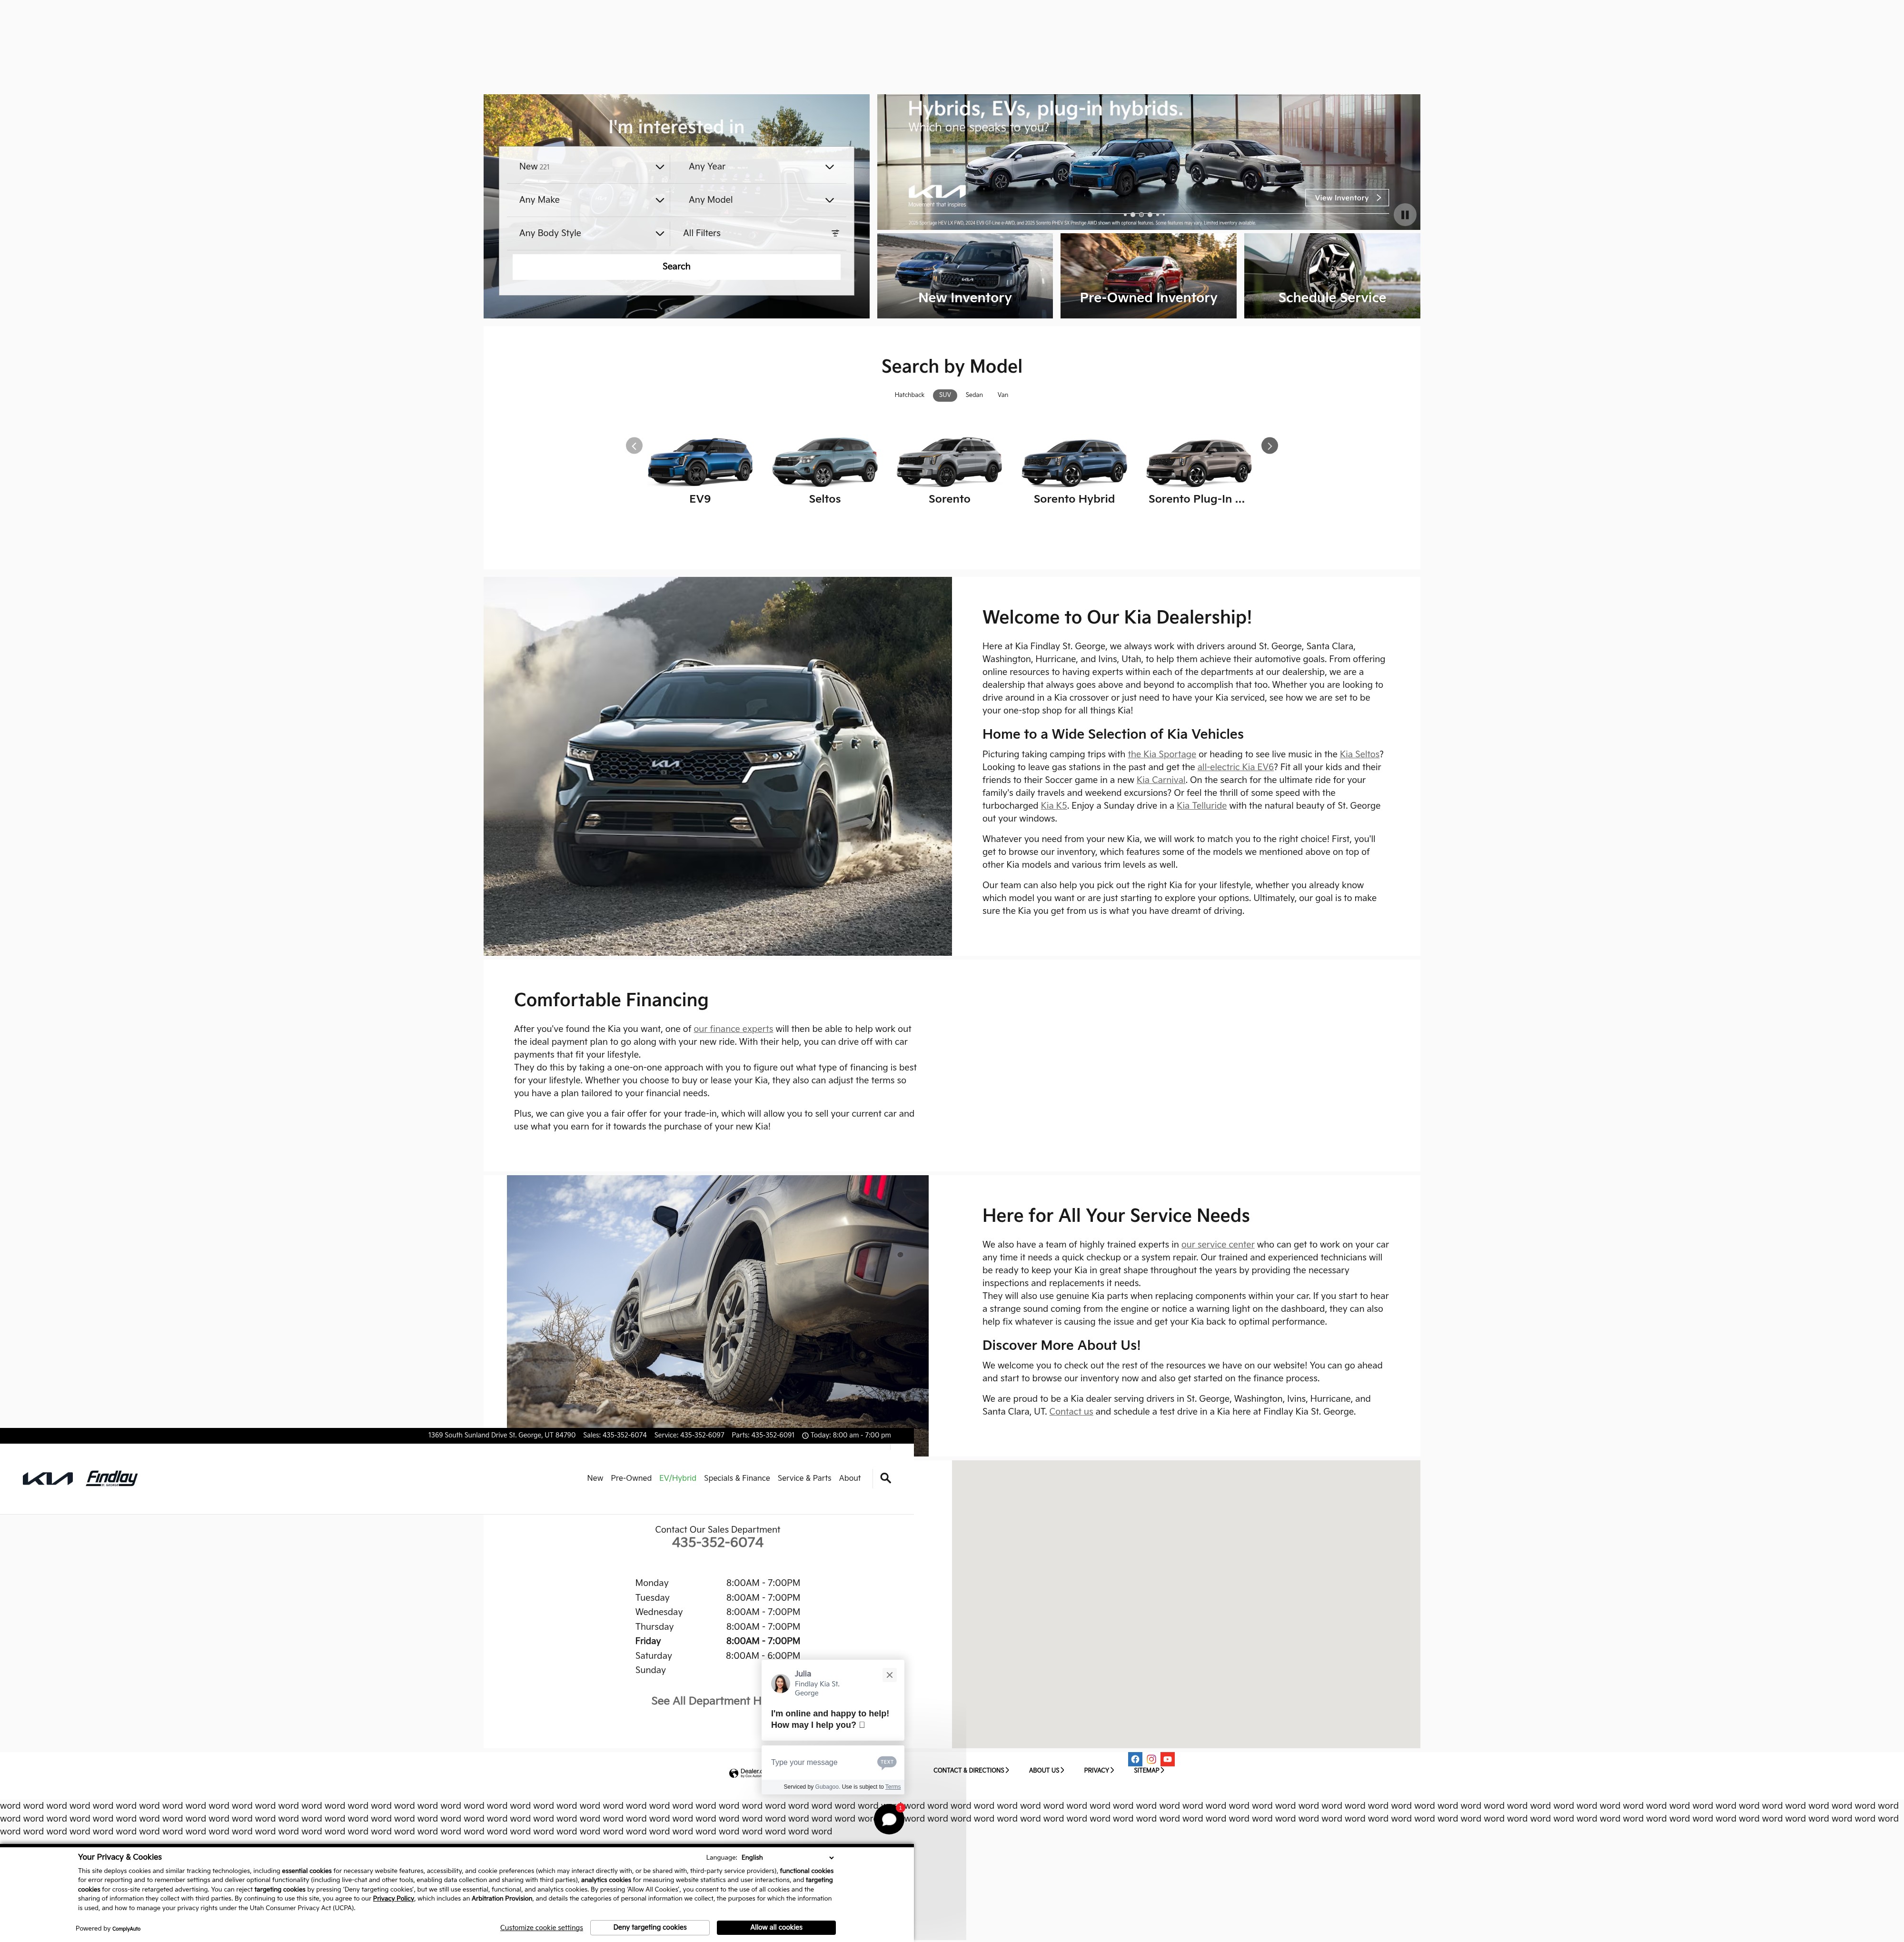Click the Kia logo in header
The width and height of the screenshot is (1904, 1942).
(x=47, y=1479)
